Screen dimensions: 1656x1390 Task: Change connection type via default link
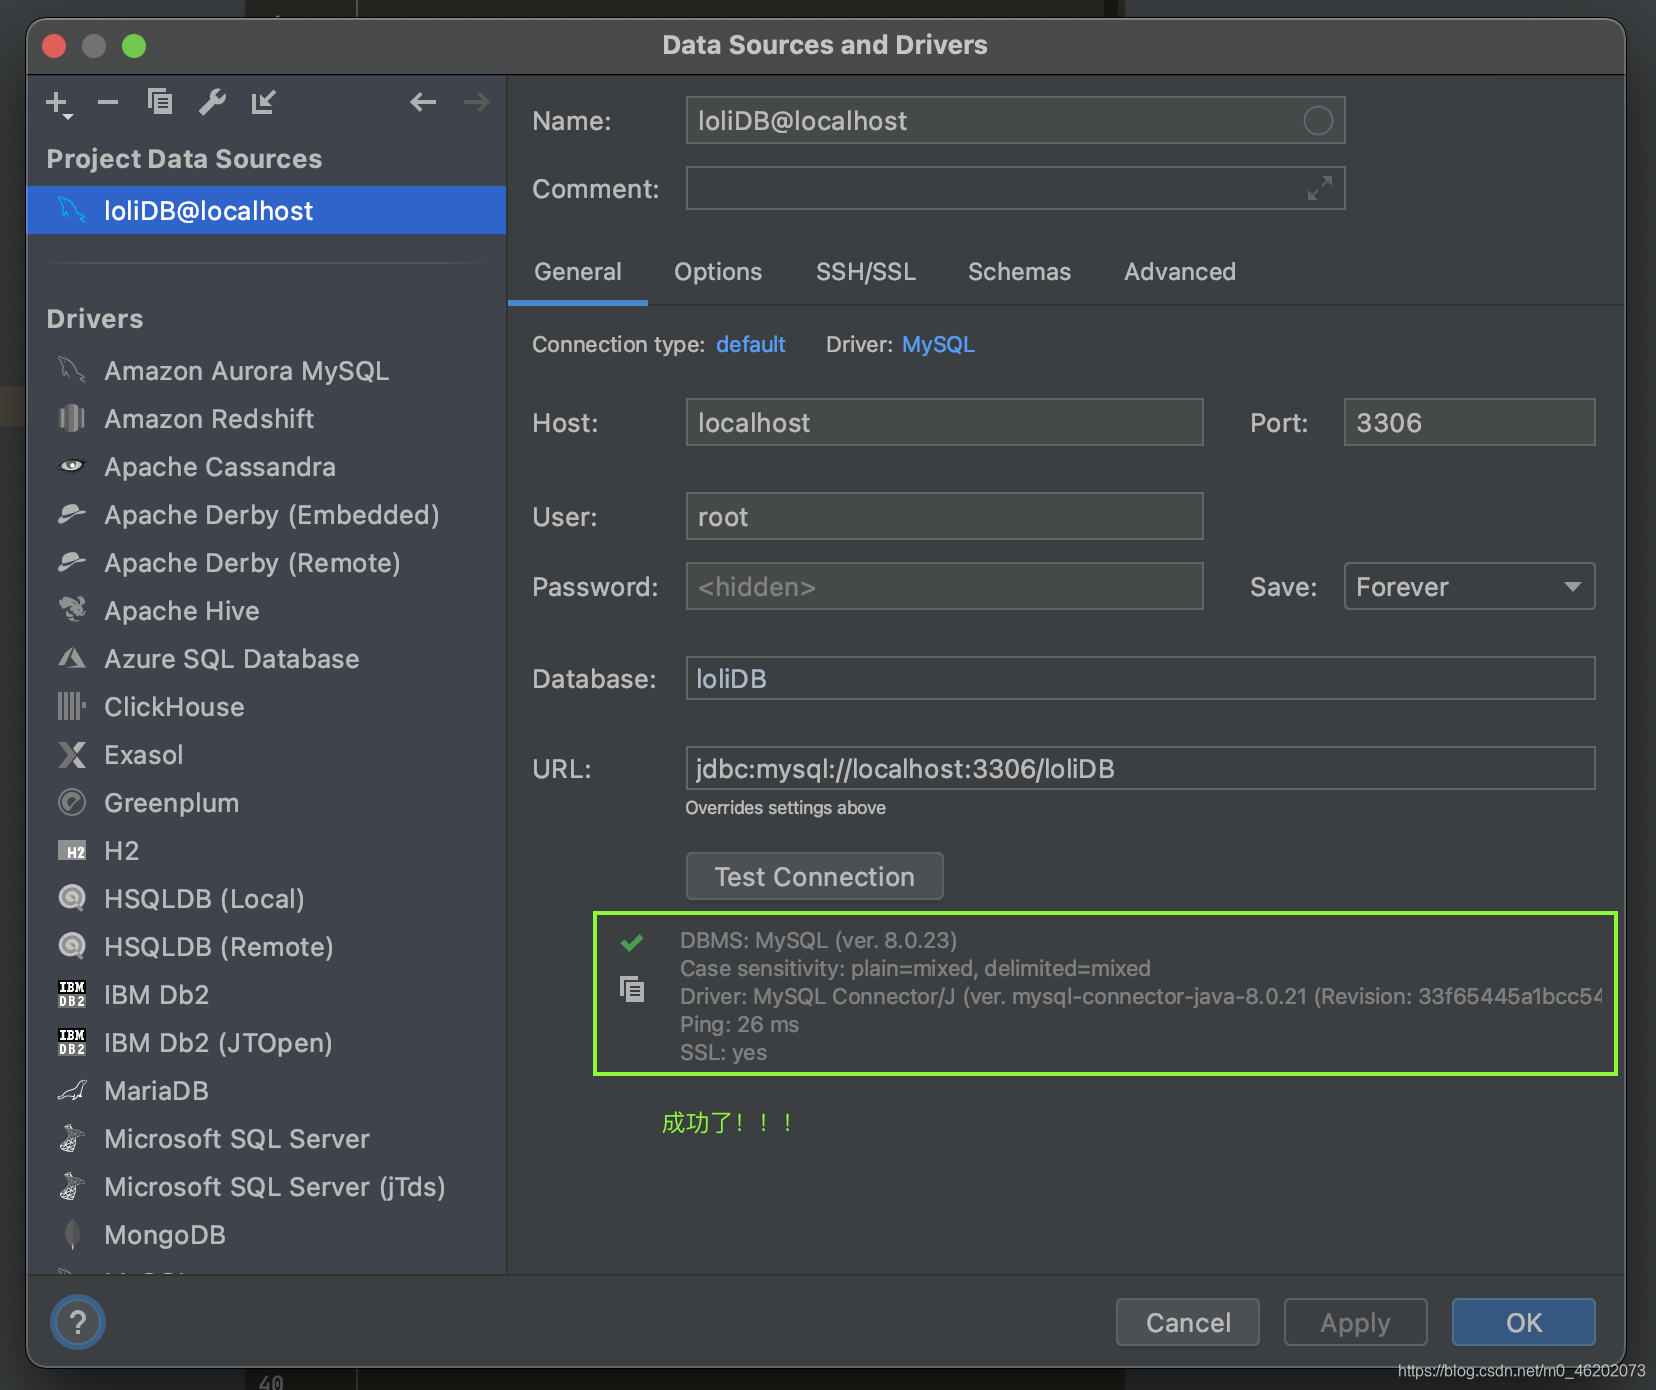pyautogui.click(x=750, y=344)
